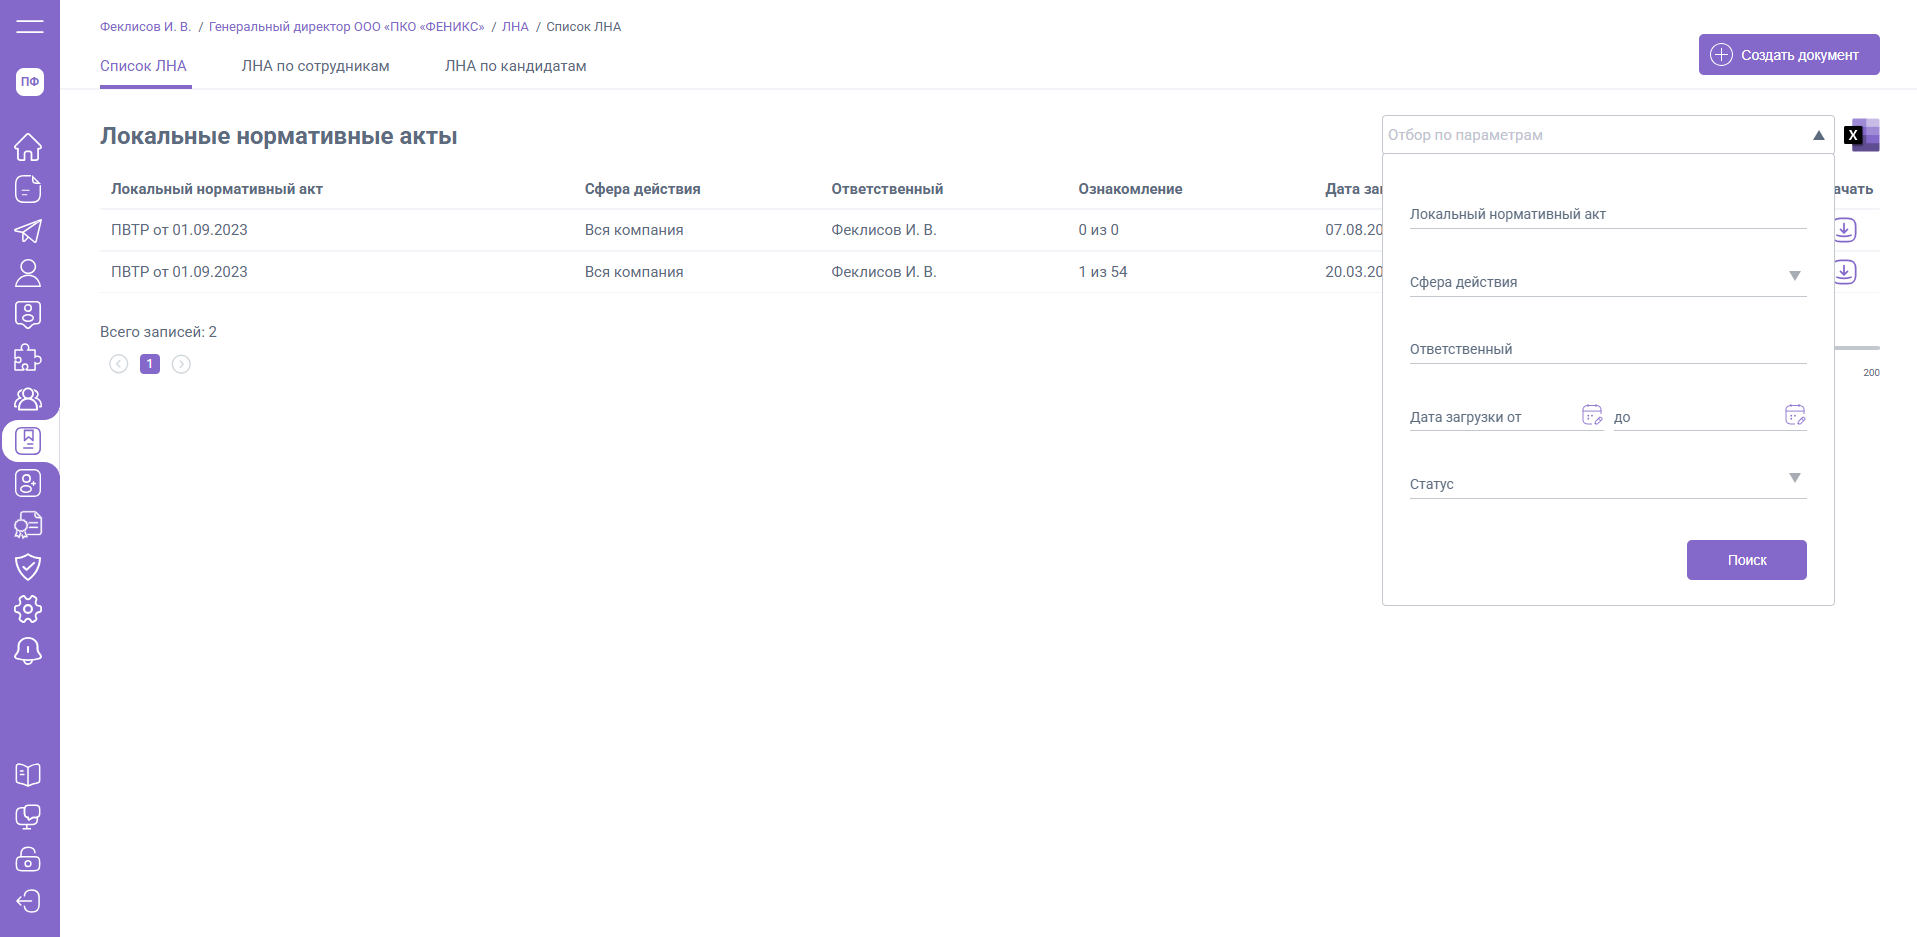Open the employee badge icon in the sidebar
Image resolution: width=1917 pixels, height=937 pixels.
point(28,315)
